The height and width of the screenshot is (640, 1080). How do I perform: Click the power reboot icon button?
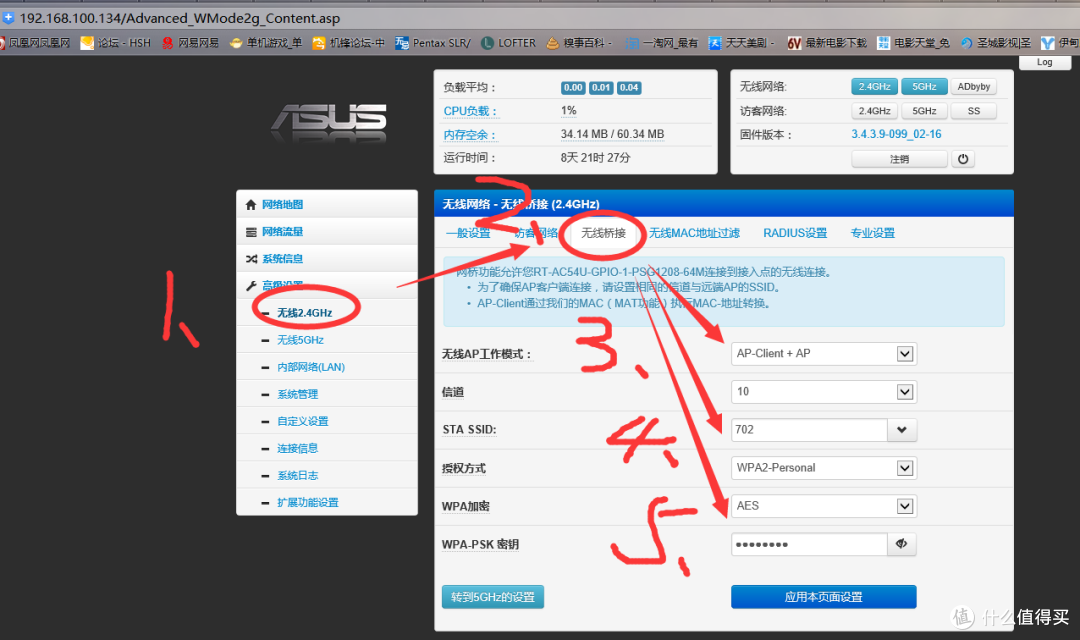963,159
